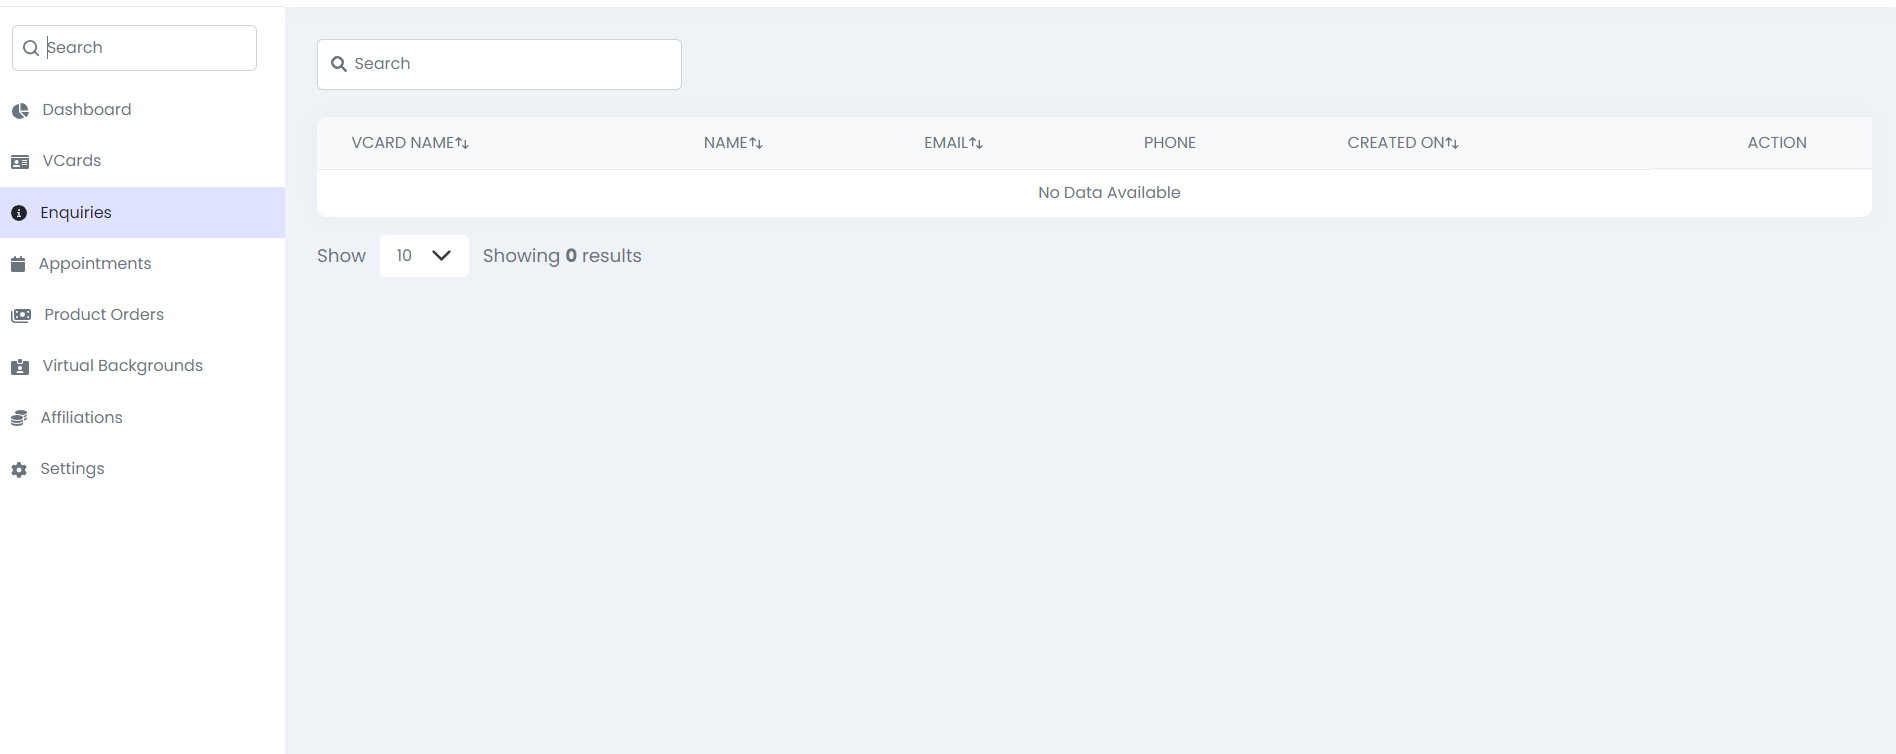Open the Affiliations link

81,418
